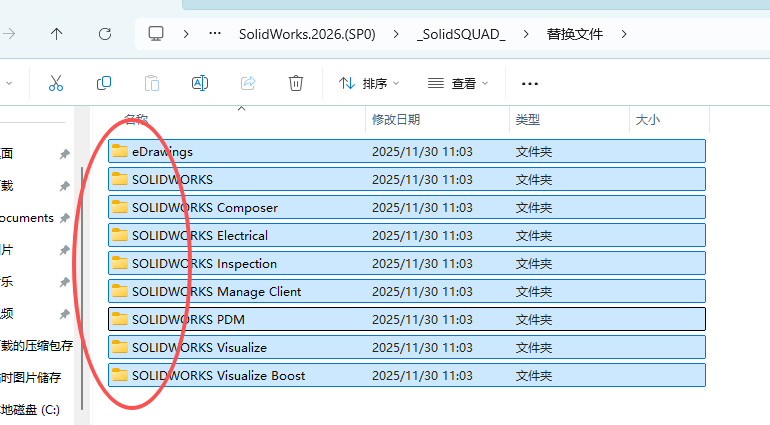Select SOLIDWORKS Manage Client folder name

pos(217,291)
